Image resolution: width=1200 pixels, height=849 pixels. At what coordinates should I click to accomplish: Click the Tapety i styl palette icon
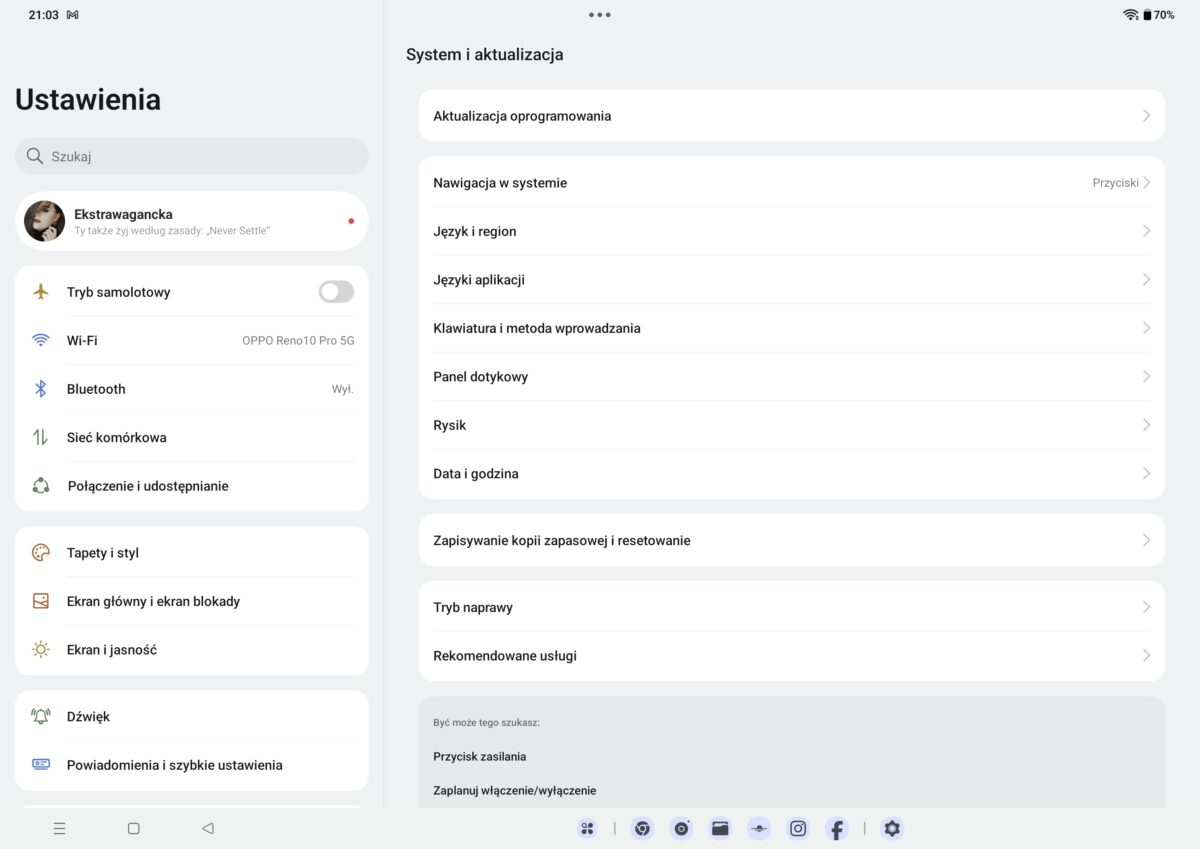pos(40,552)
